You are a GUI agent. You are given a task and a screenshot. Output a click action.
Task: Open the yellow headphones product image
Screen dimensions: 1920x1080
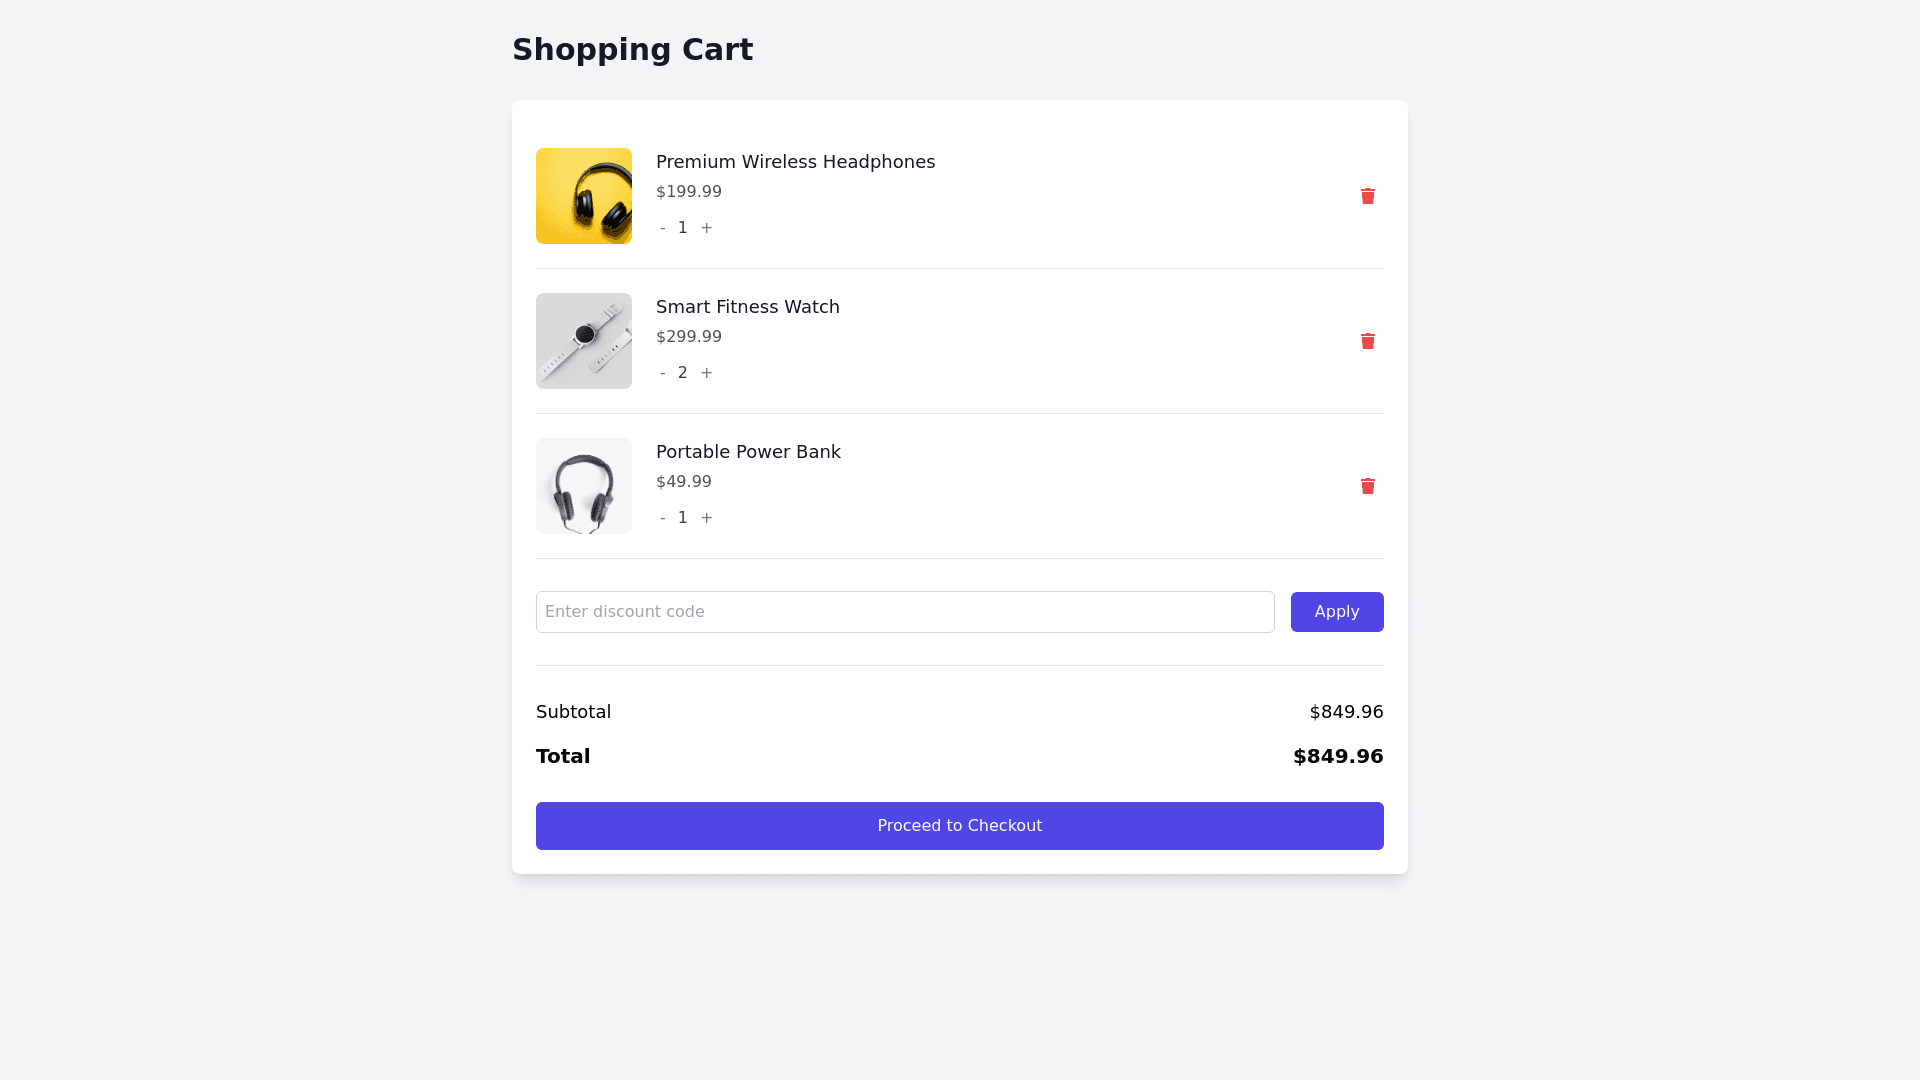click(584, 196)
